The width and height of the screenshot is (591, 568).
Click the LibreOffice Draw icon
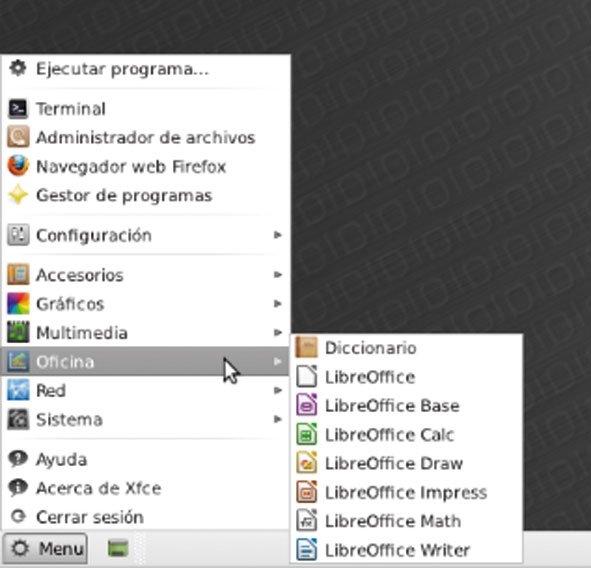[306, 463]
